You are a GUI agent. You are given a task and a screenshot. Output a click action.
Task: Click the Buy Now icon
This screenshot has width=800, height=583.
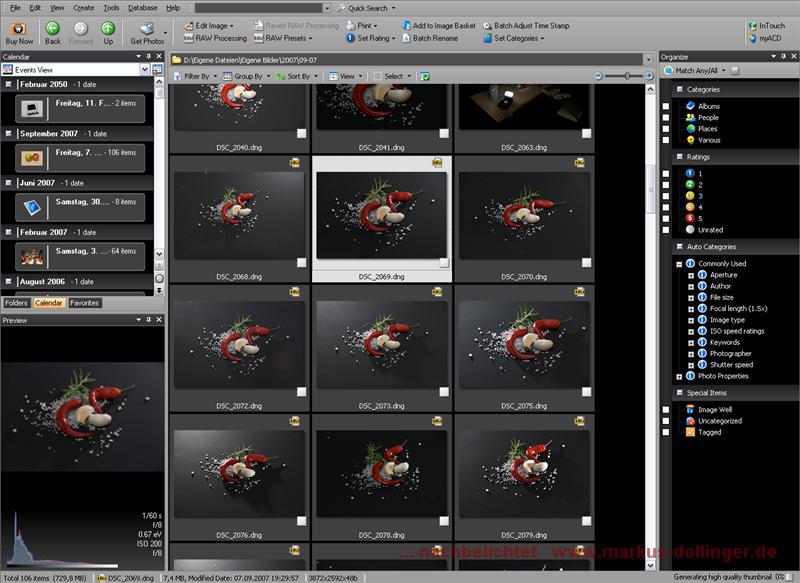[x=18, y=29]
